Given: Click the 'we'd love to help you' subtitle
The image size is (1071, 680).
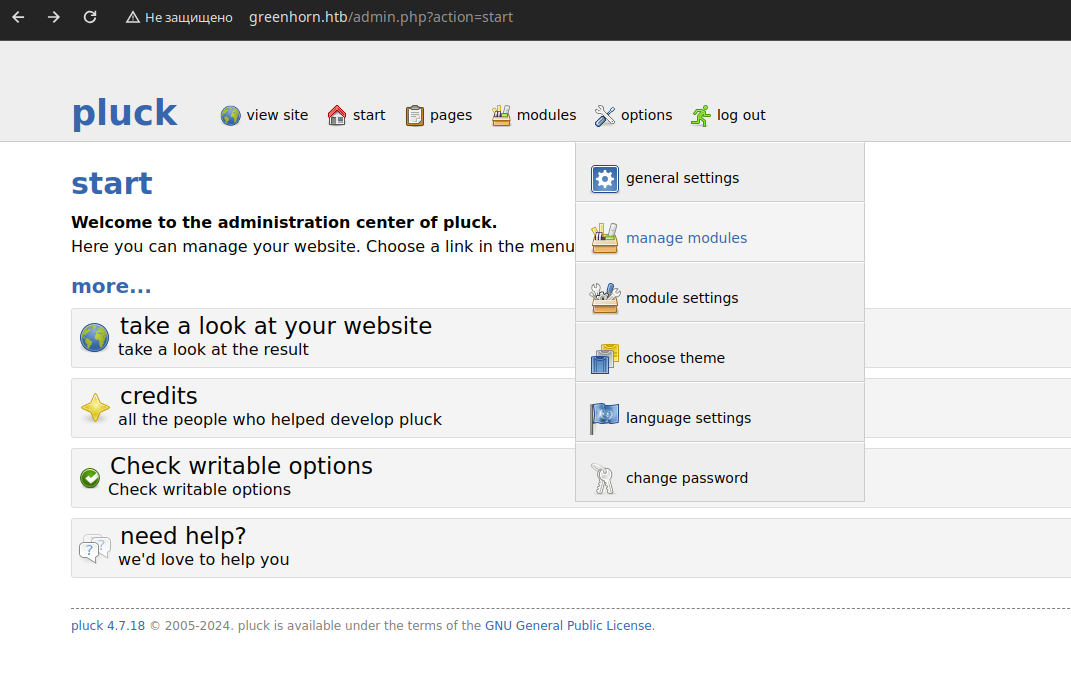Looking at the screenshot, I should tap(204, 560).
